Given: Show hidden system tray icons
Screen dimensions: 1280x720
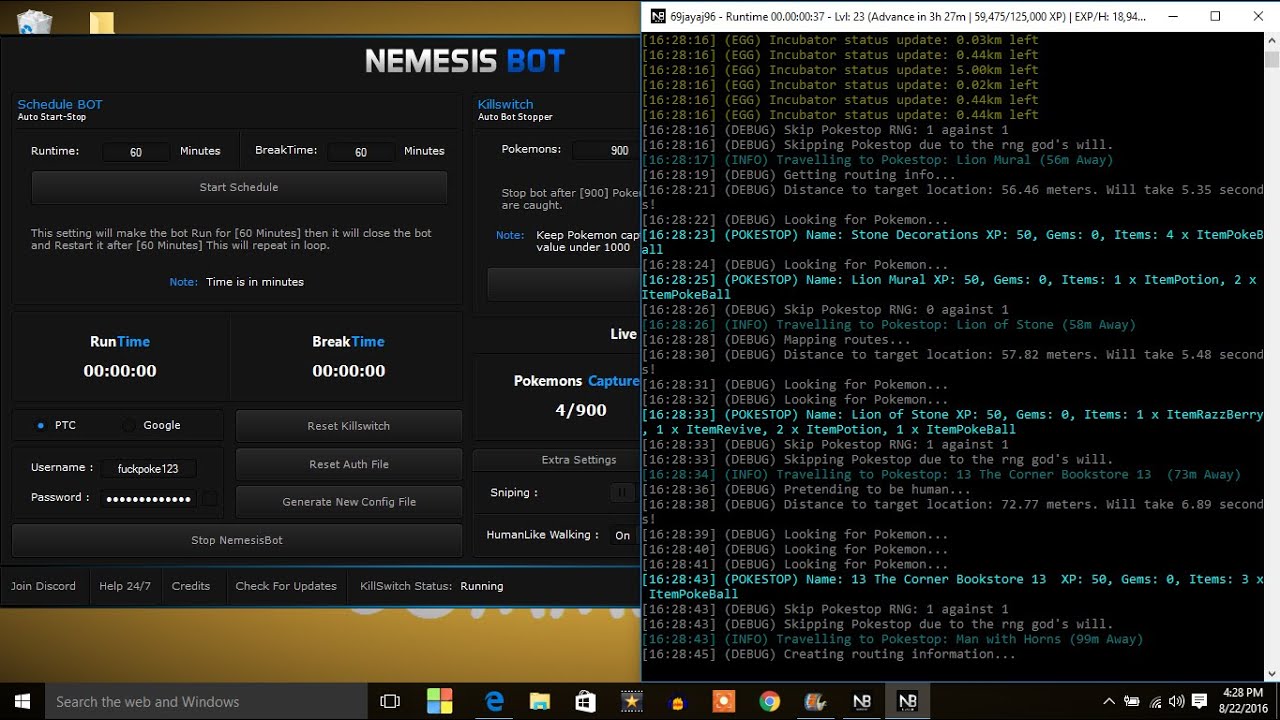Looking at the screenshot, I should pos(1108,702).
